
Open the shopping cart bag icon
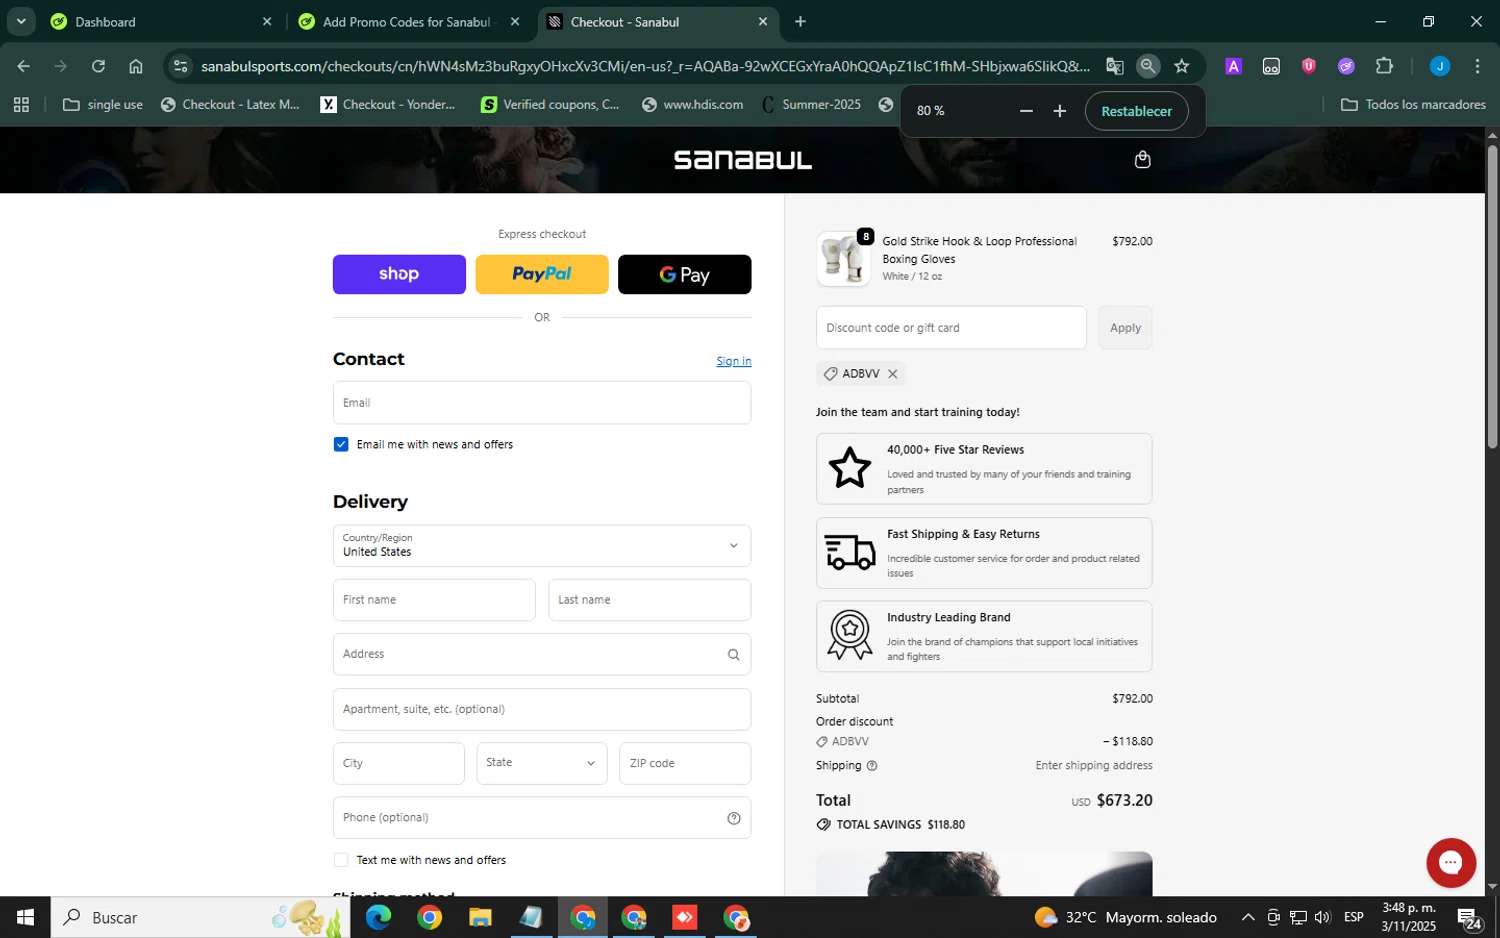tap(1143, 160)
